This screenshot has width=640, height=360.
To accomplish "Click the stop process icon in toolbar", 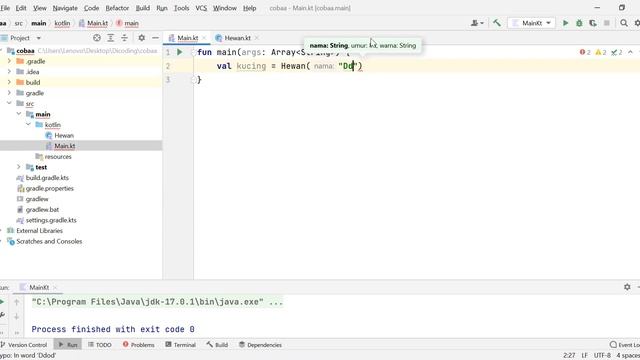I will pos(607,23).
